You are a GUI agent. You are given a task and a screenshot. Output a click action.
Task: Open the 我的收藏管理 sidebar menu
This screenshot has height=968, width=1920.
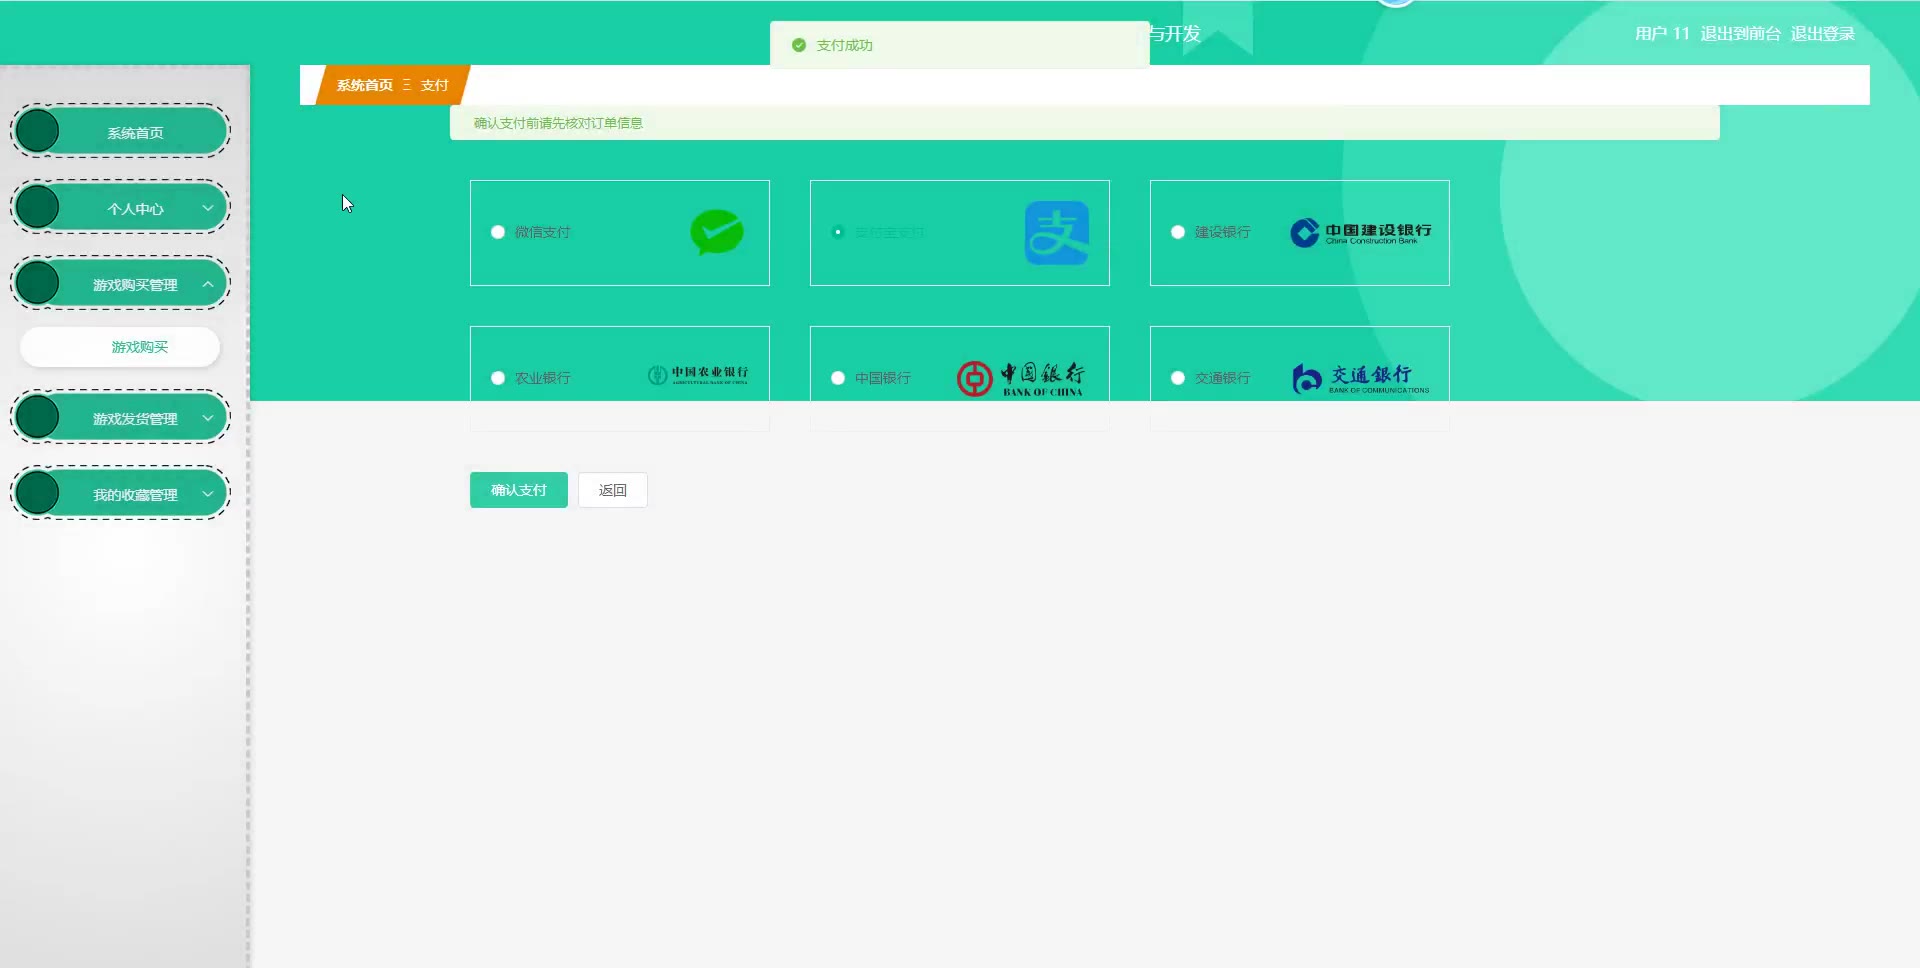click(x=120, y=493)
